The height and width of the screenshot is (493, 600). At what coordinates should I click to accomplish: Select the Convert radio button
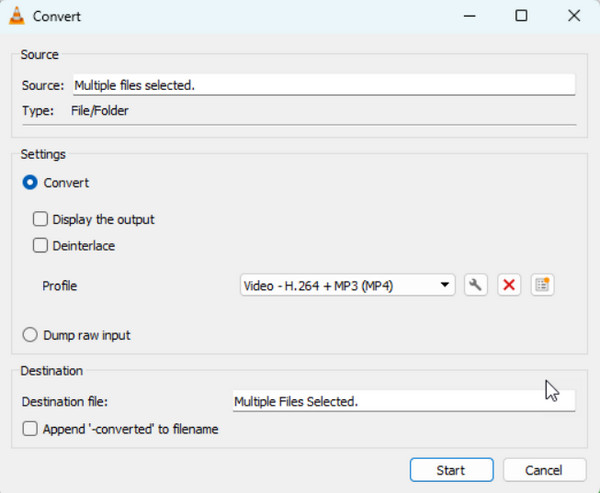point(31,183)
